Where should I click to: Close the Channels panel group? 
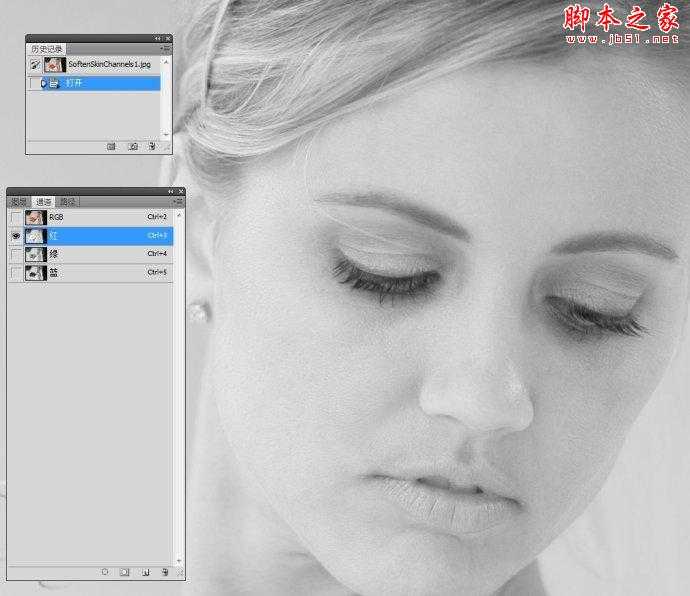[181, 191]
